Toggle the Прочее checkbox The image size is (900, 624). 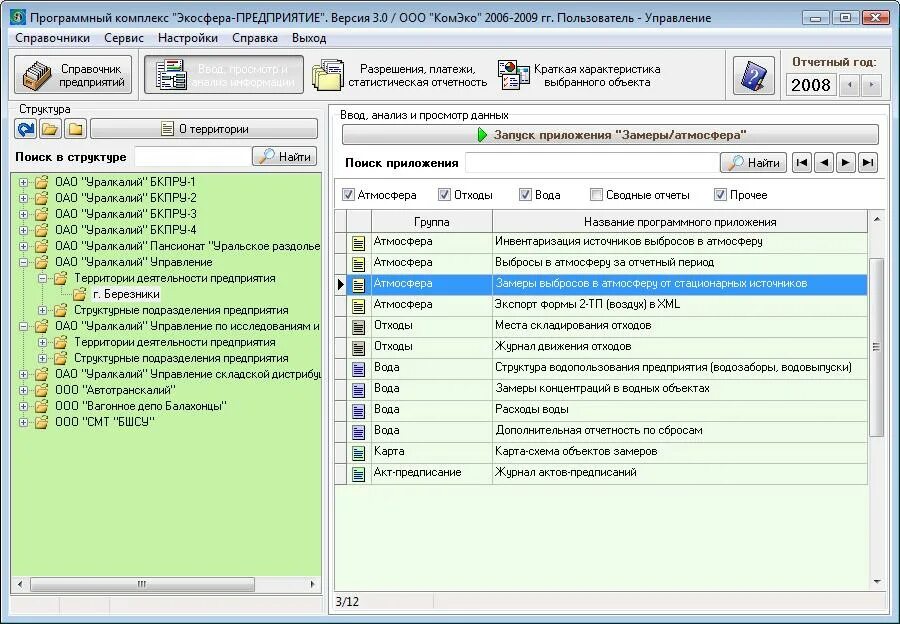(x=720, y=195)
